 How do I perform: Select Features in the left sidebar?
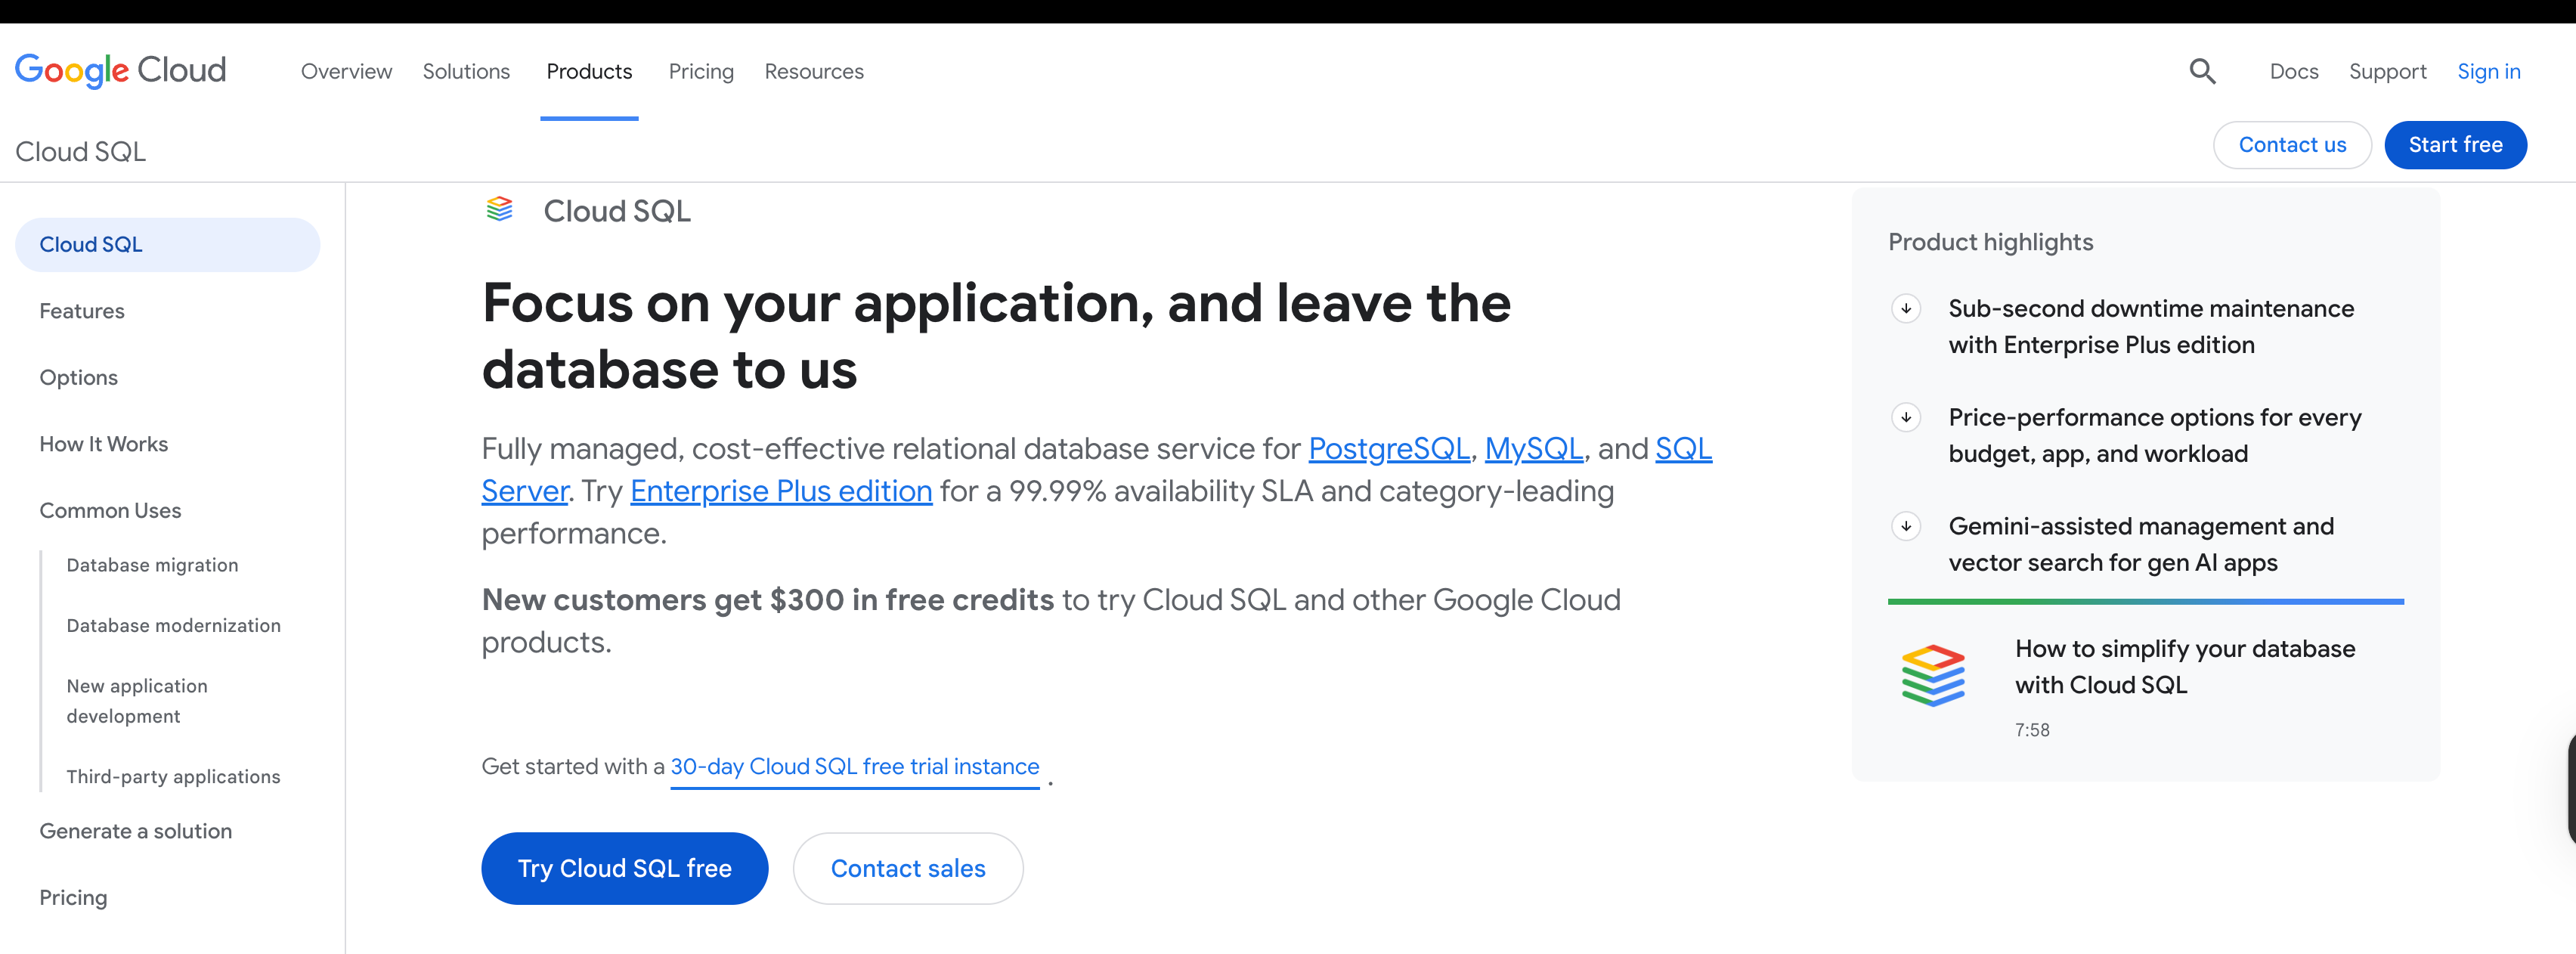click(x=82, y=310)
